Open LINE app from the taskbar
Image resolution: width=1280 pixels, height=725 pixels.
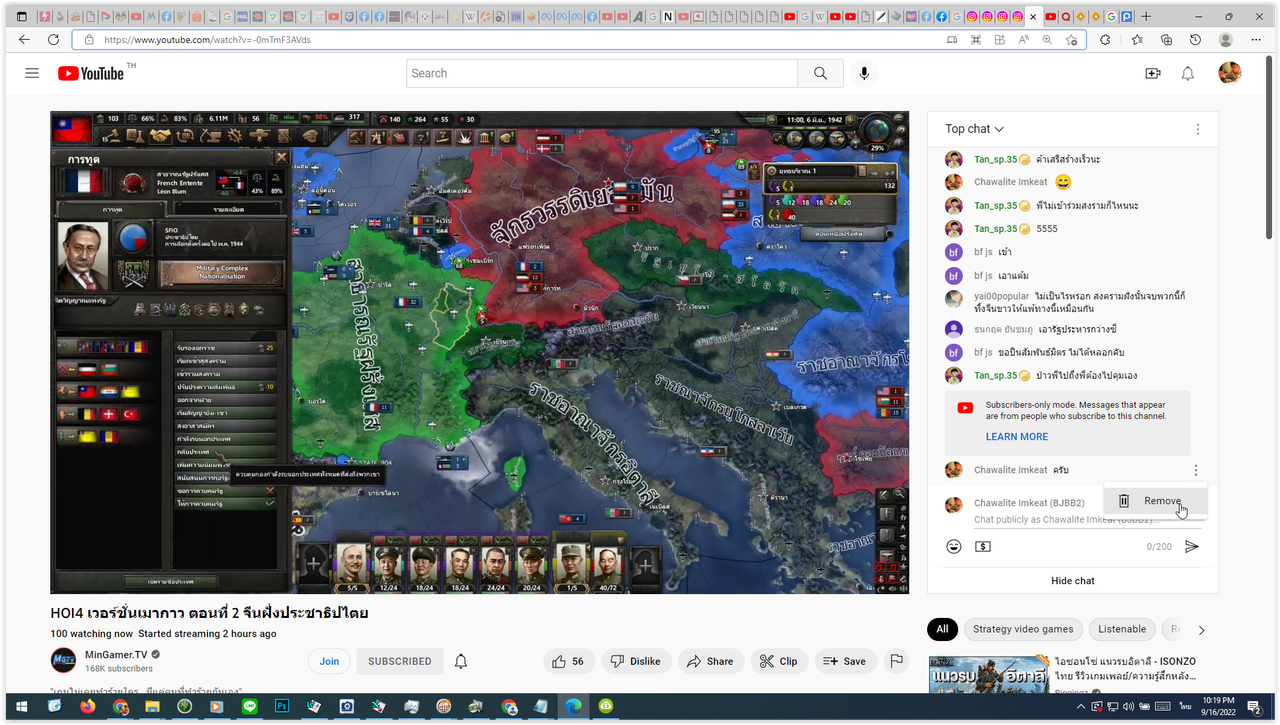pyautogui.click(x=249, y=707)
